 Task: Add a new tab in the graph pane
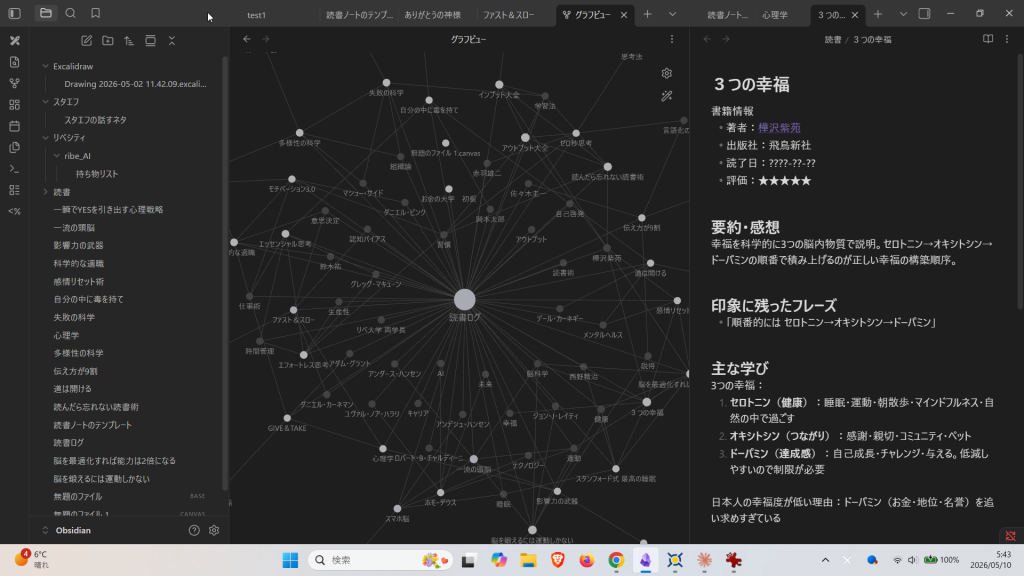[647, 14]
